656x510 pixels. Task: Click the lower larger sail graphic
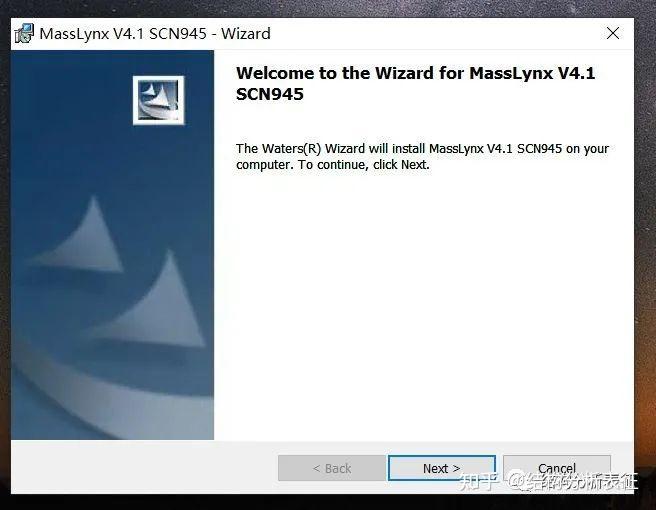point(151,299)
